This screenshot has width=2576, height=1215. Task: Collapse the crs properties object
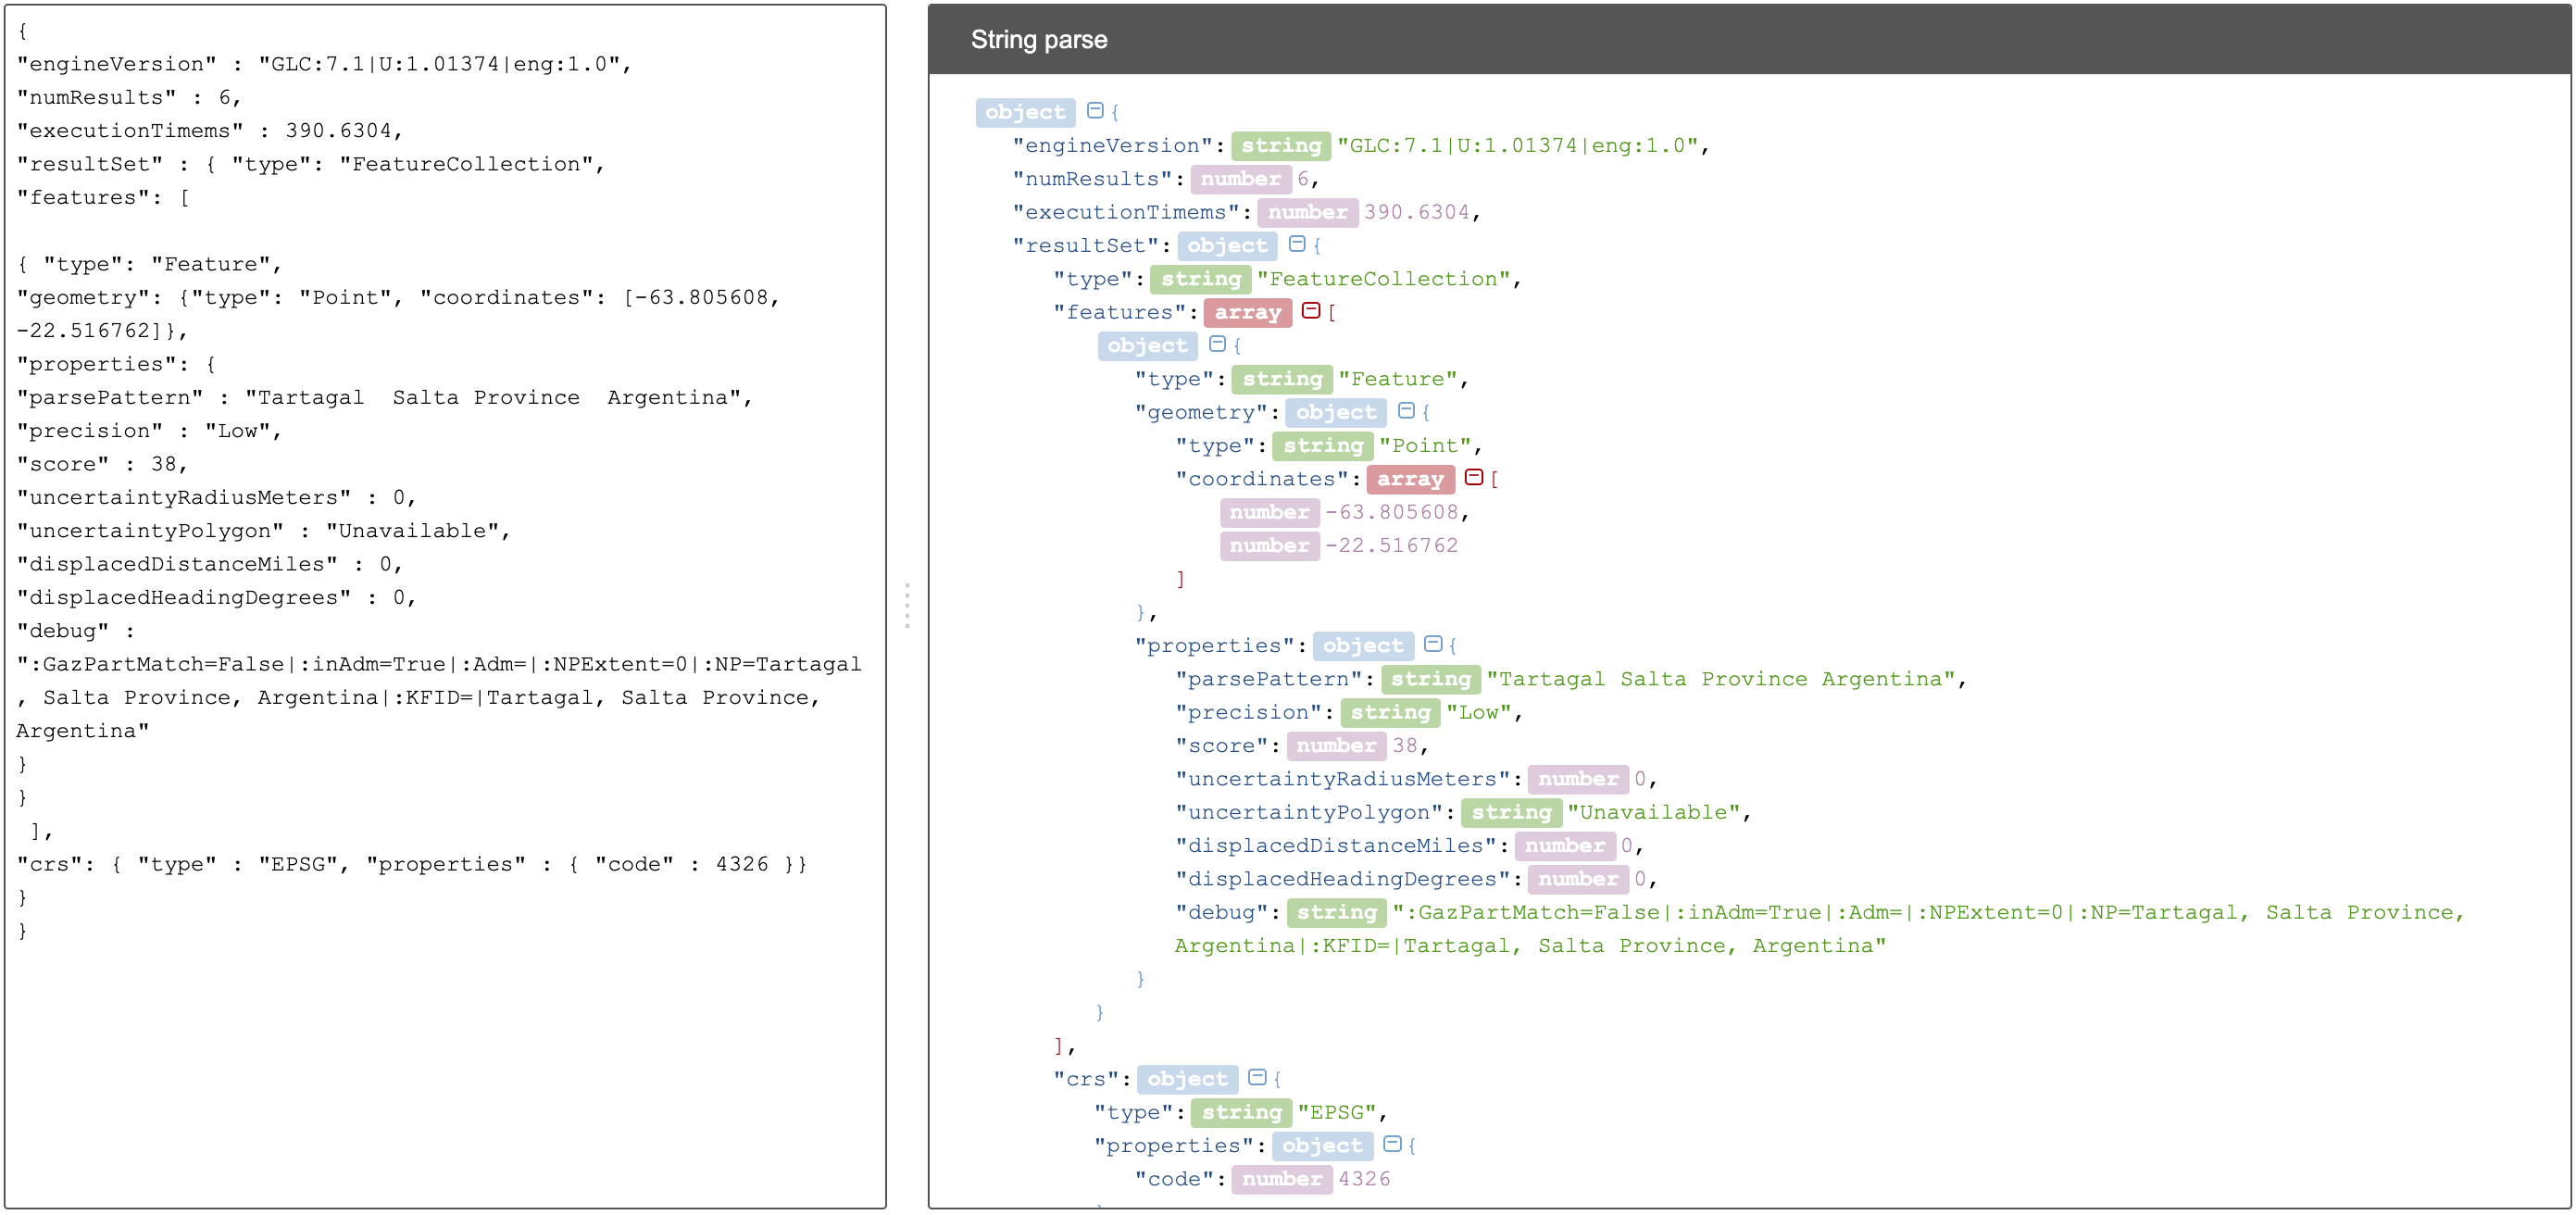[x=1392, y=1144]
